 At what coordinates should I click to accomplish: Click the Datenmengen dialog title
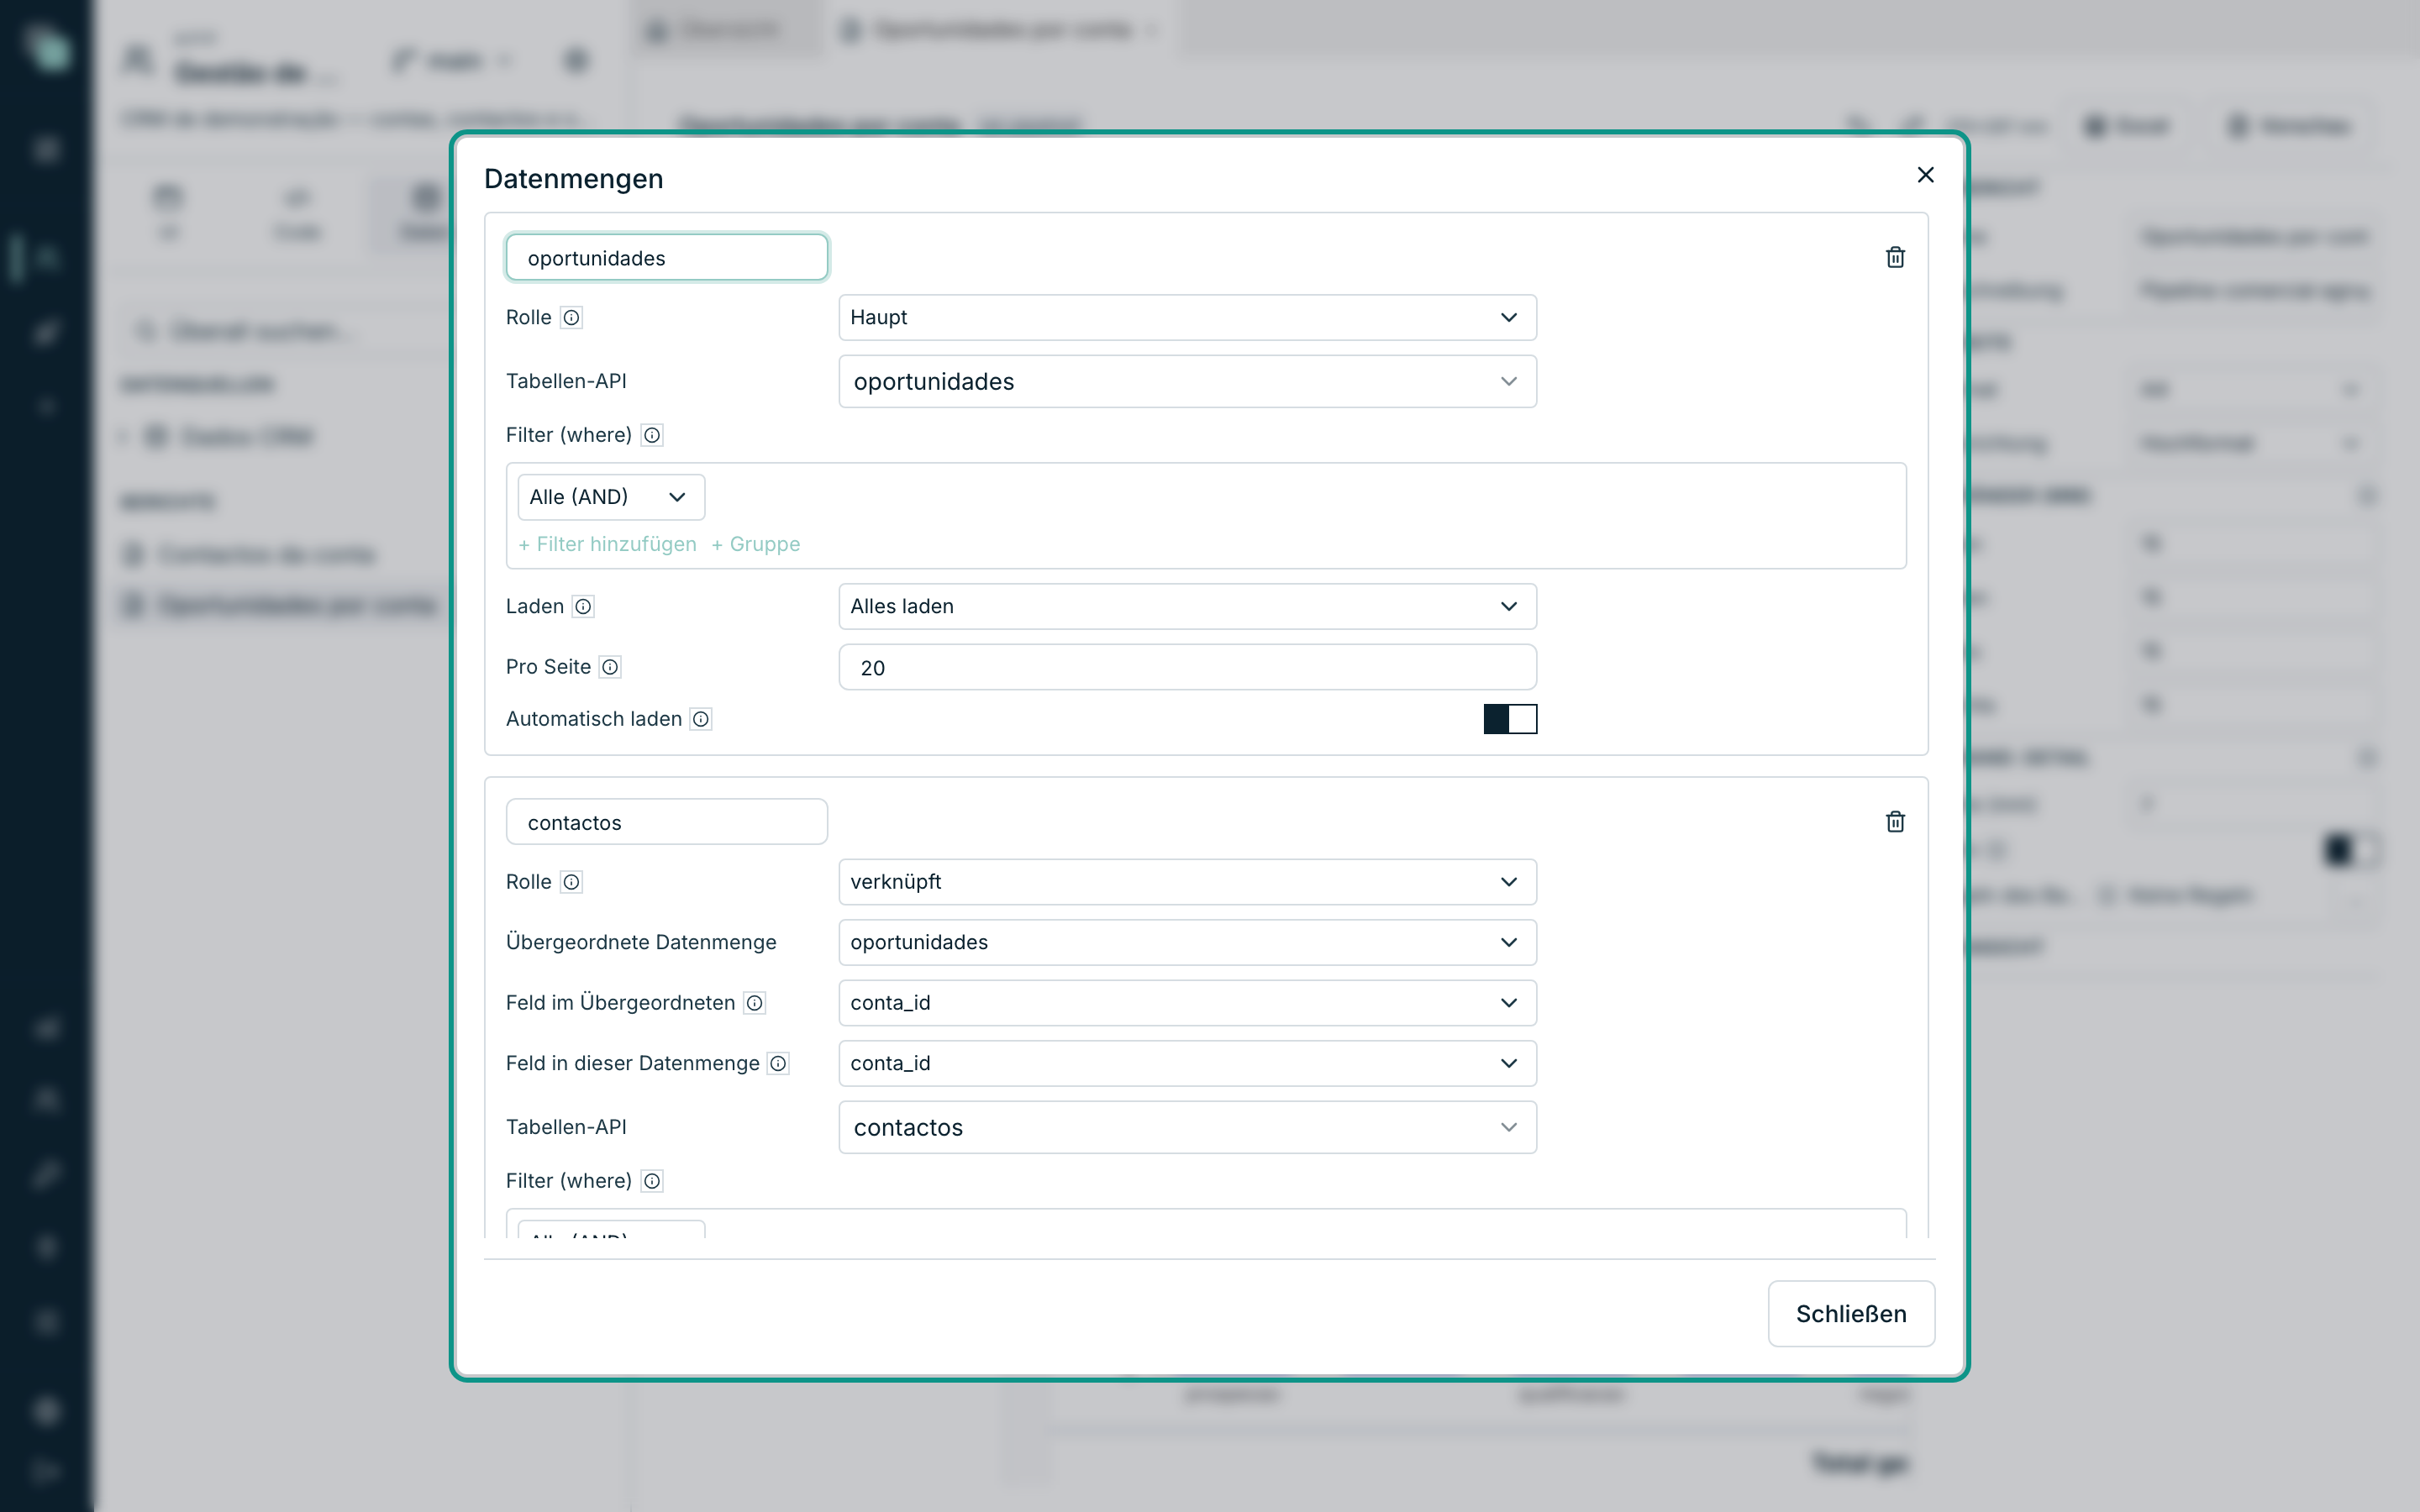point(574,179)
